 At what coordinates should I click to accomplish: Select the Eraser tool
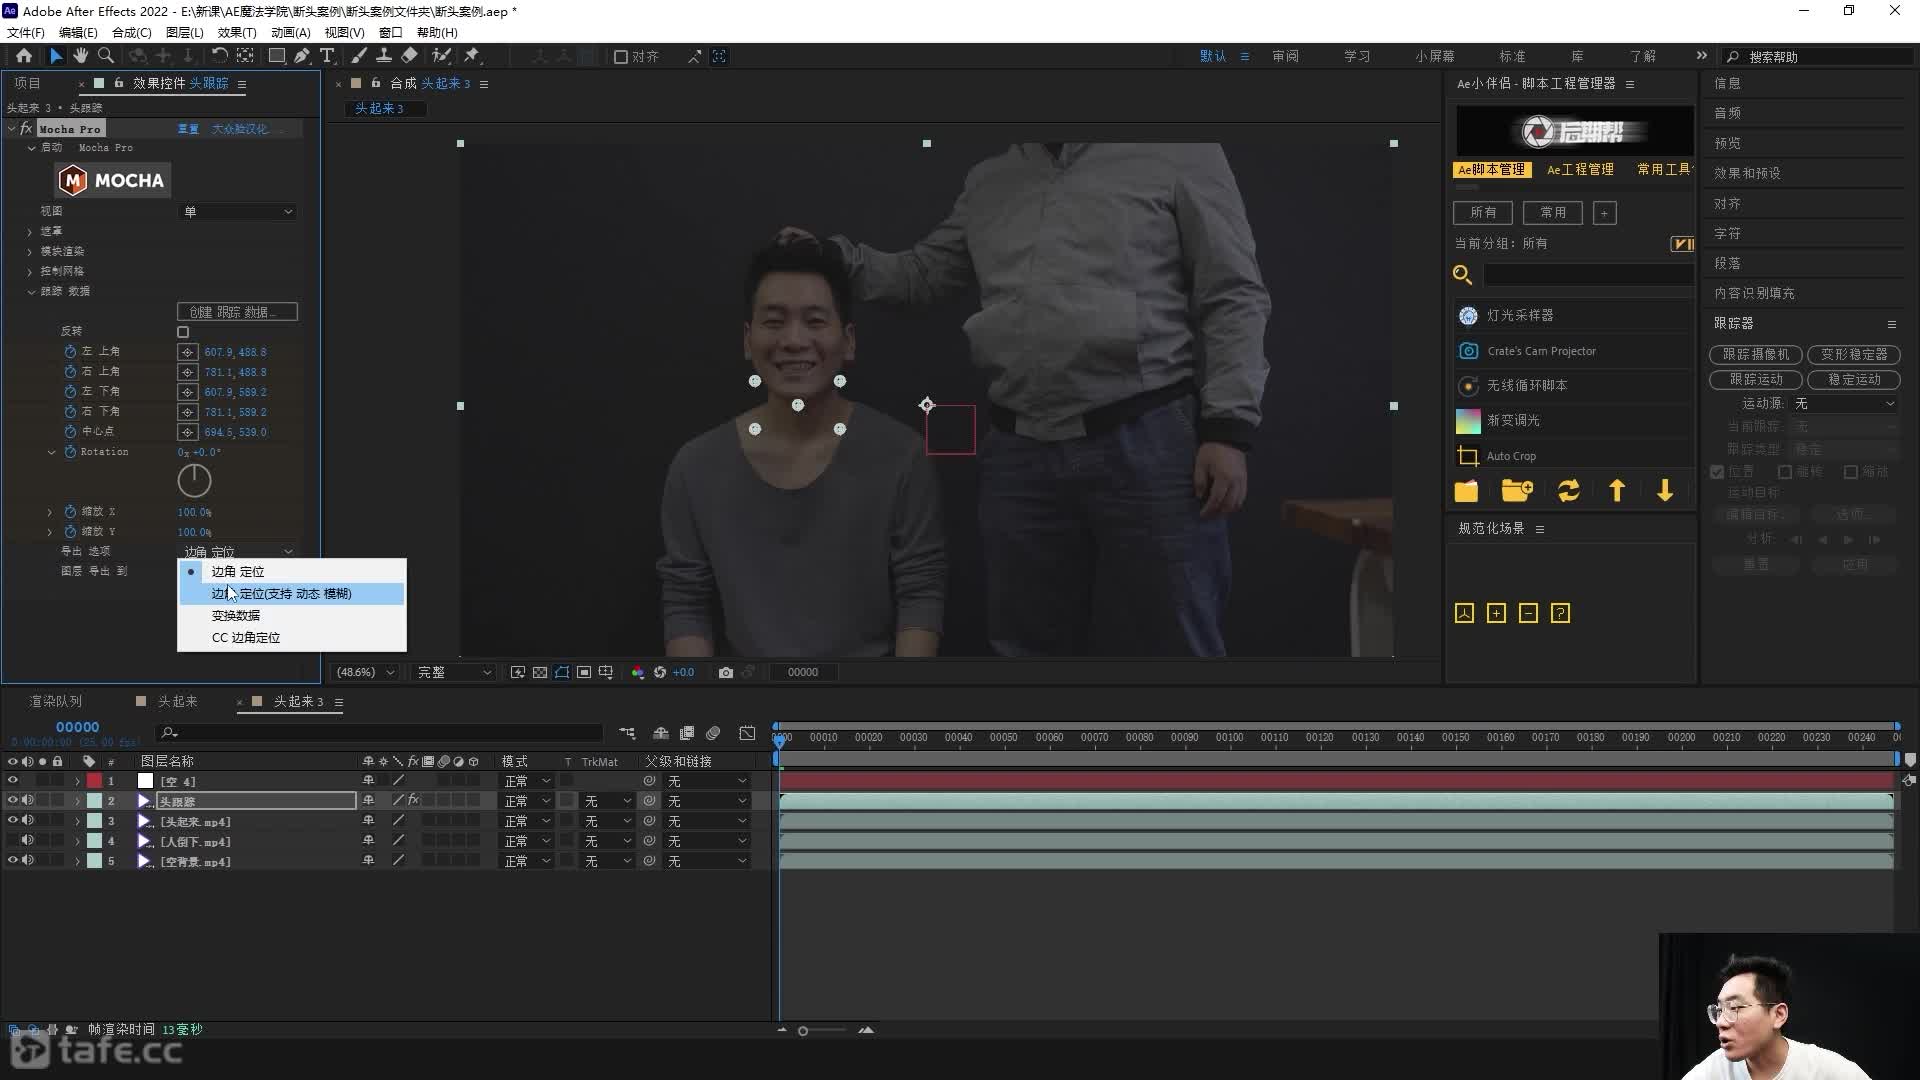409,56
